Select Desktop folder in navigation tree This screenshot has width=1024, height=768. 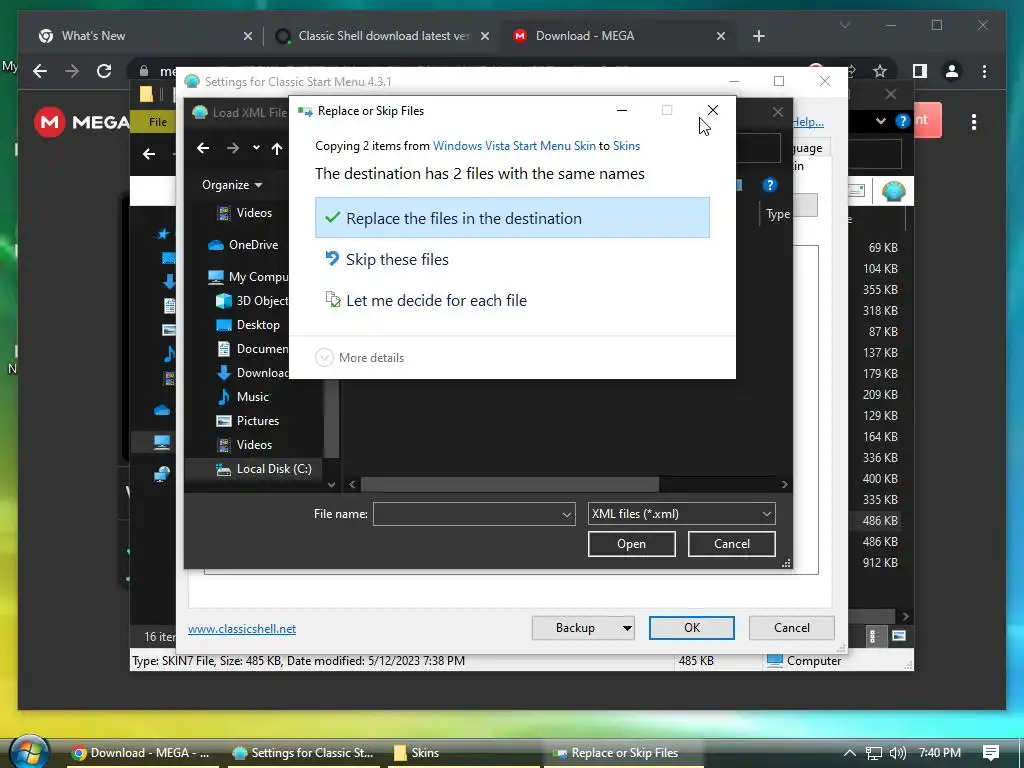[x=248, y=325]
